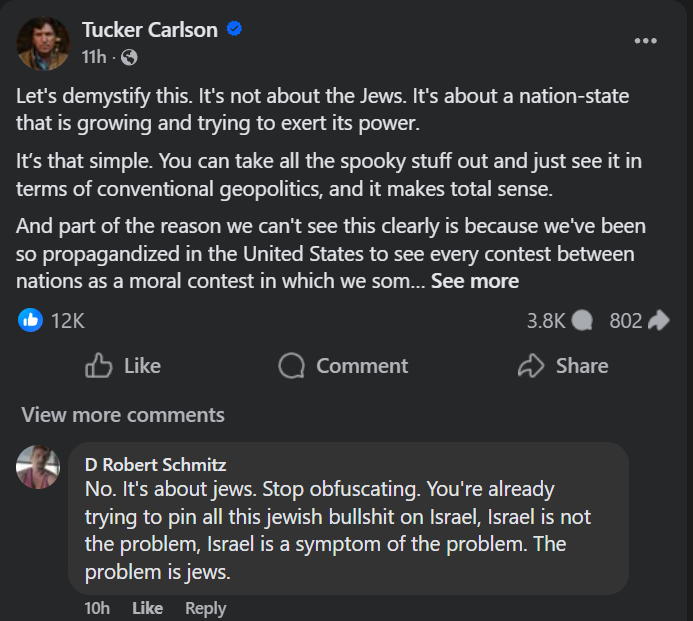This screenshot has width=693, height=621.
Task: Toggle Like on the Schmitz comment
Action: pyautogui.click(x=147, y=608)
